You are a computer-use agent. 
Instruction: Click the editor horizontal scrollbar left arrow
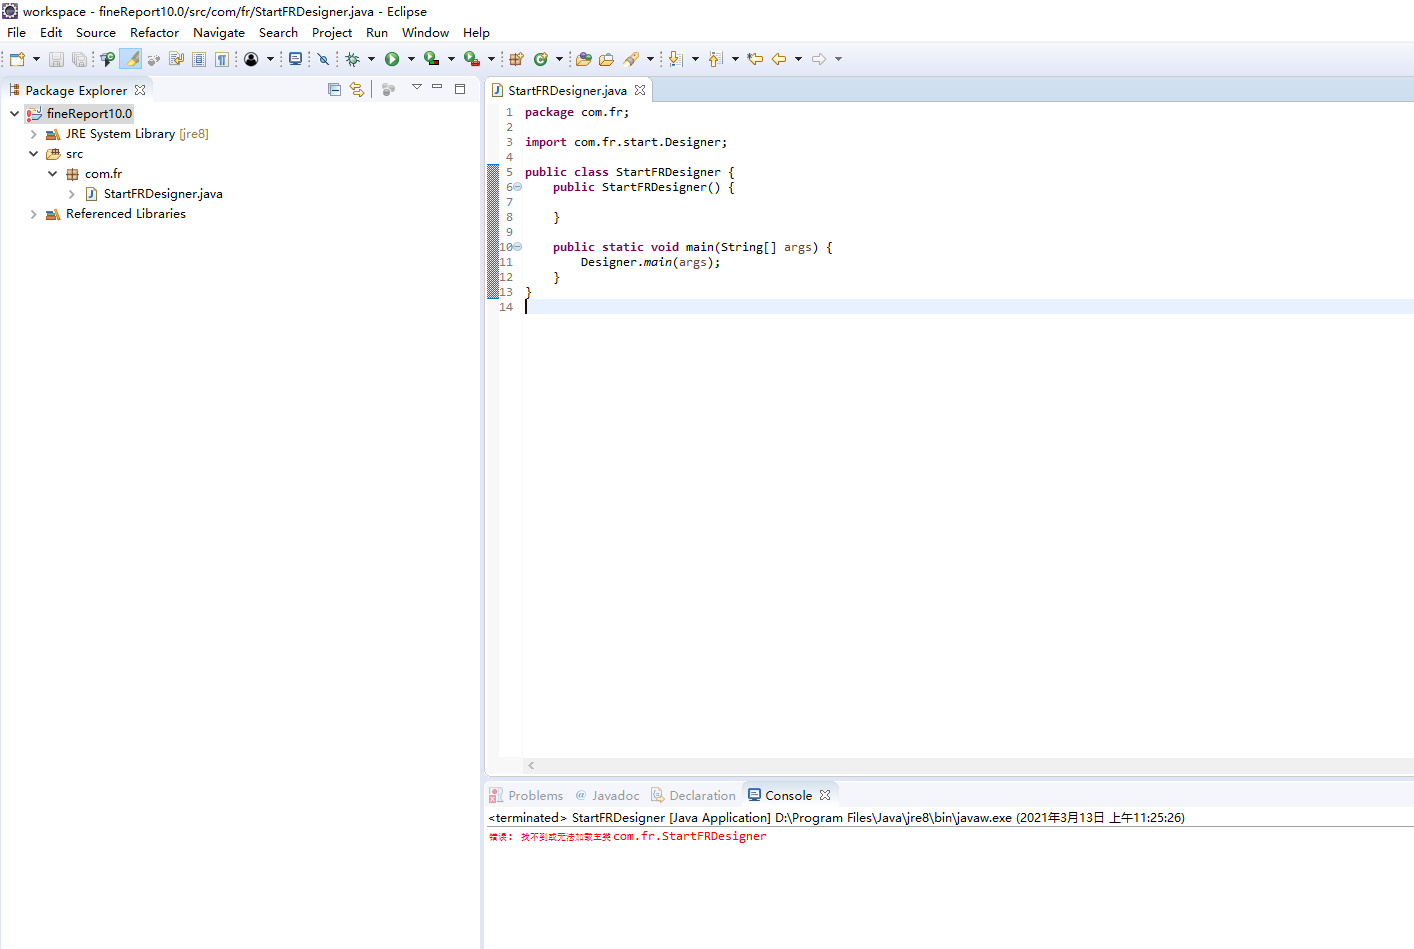tap(531, 766)
